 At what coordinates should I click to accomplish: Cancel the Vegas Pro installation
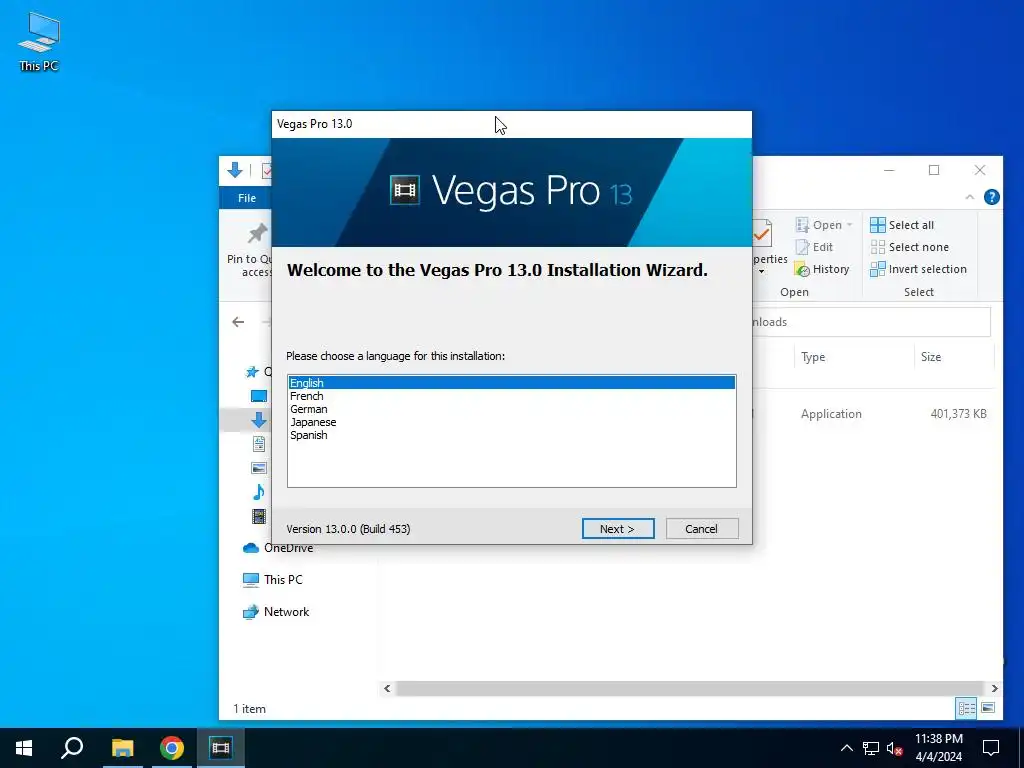click(702, 529)
